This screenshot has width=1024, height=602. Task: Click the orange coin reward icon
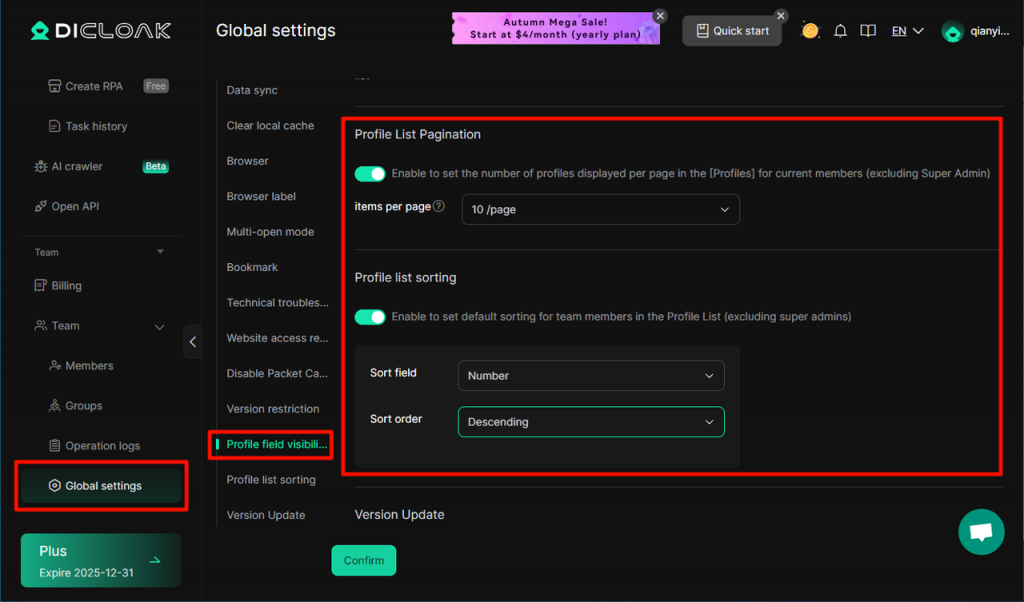click(x=810, y=31)
